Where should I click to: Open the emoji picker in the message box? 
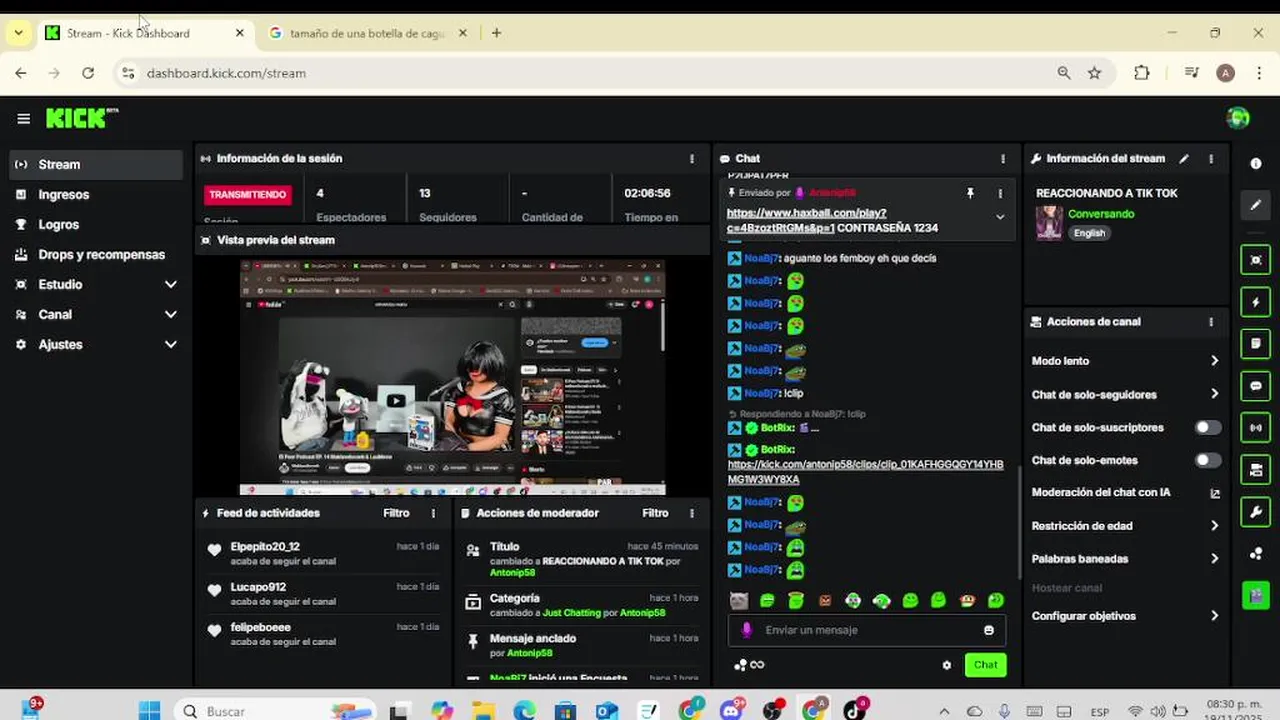989,630
